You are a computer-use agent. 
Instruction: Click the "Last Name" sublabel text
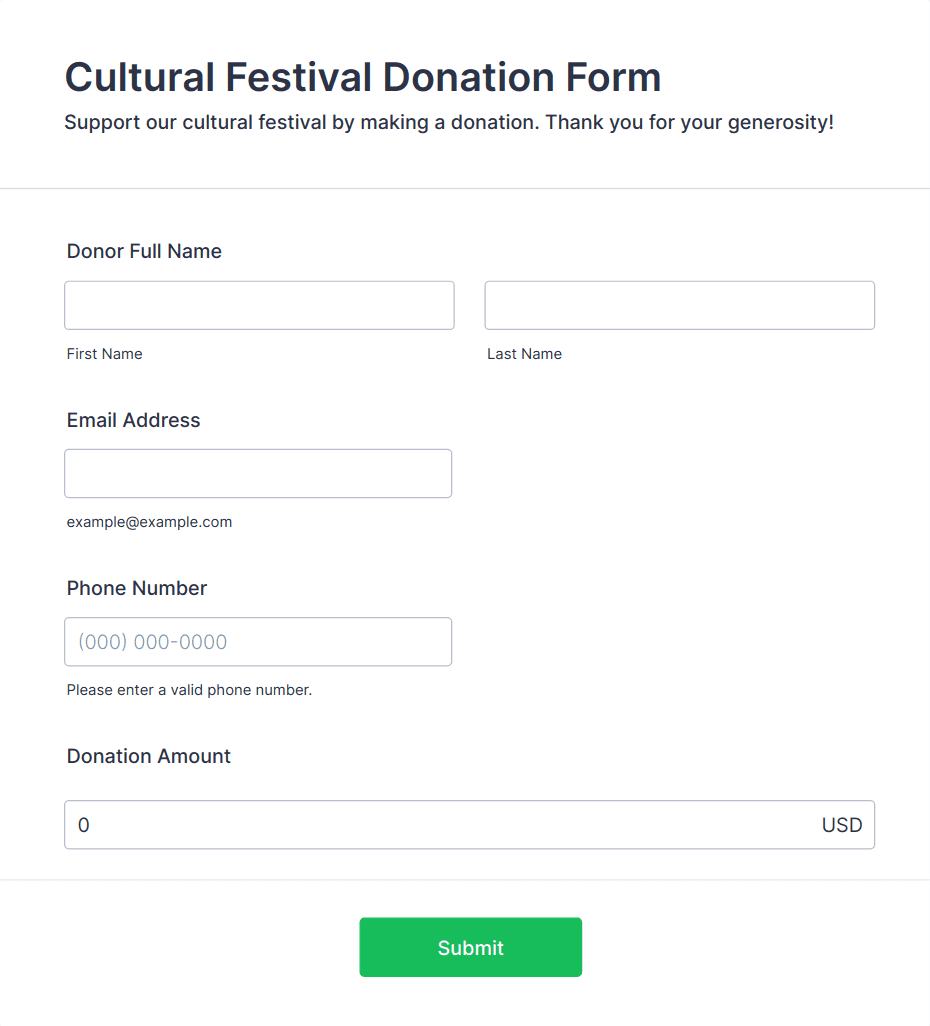(x=524, y=354)
